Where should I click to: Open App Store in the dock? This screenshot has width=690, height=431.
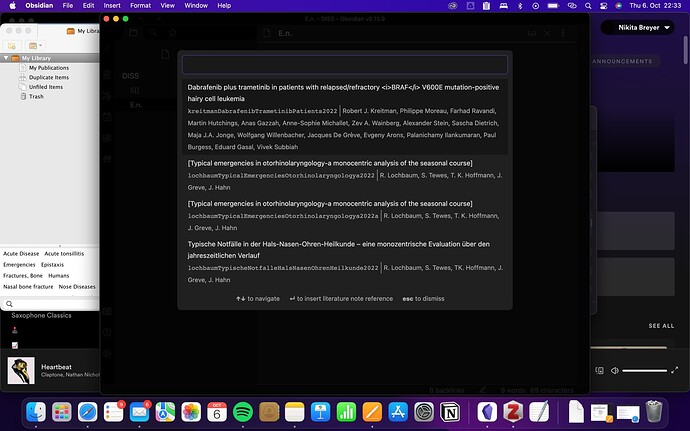pos(398,413)
